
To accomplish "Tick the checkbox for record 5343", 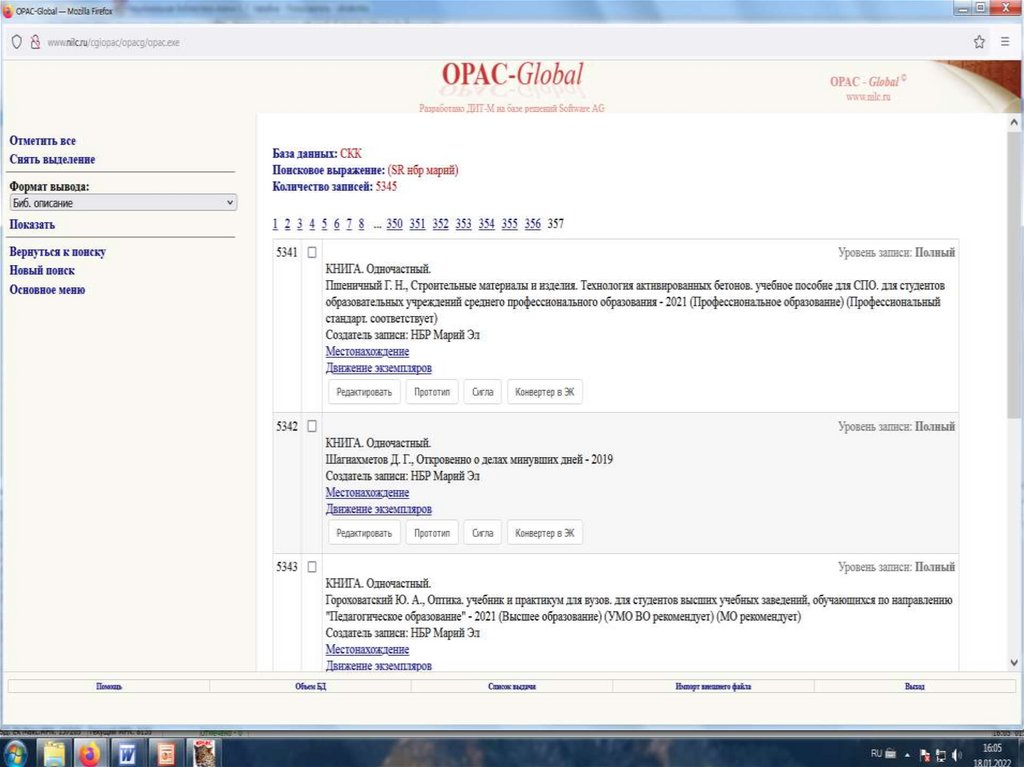I will (312, 566).
